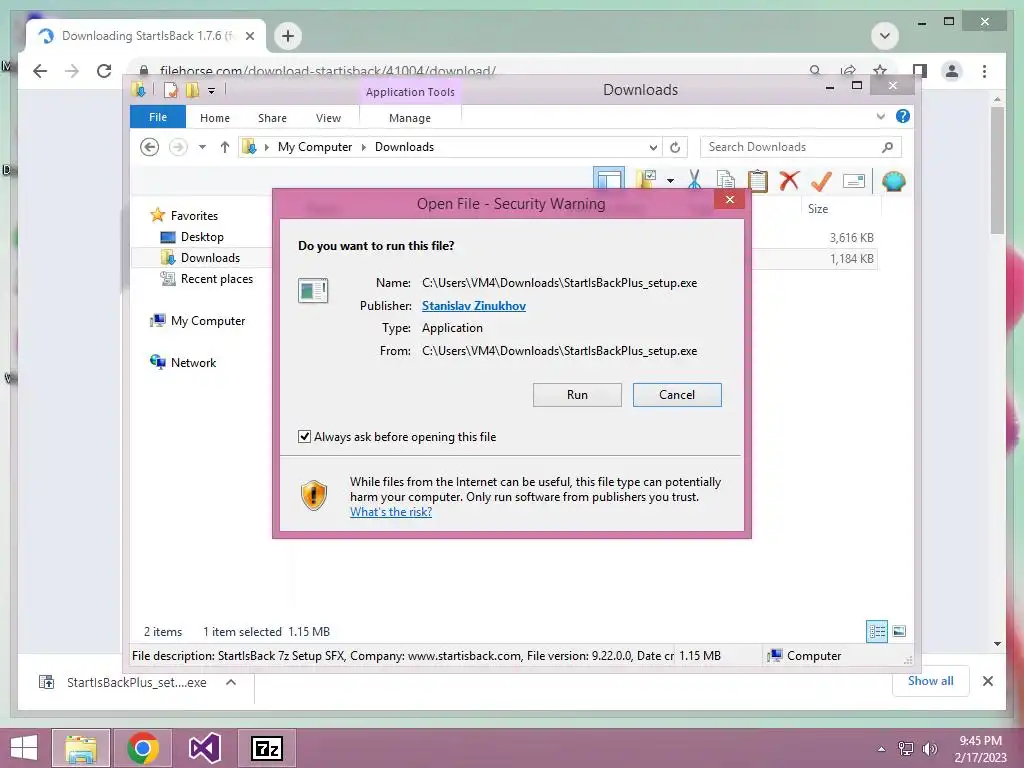Switch to details view icon in status bar
1024x768 pixels.
point(877,631)
